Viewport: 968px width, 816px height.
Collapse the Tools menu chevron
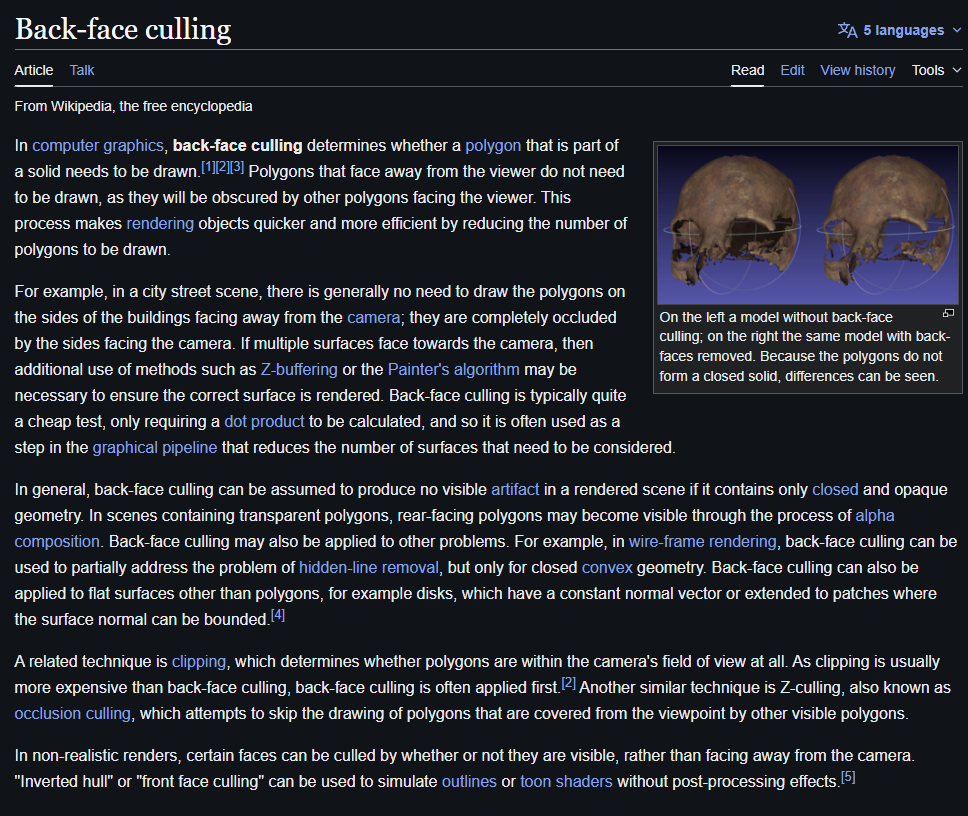click(959, 70)
